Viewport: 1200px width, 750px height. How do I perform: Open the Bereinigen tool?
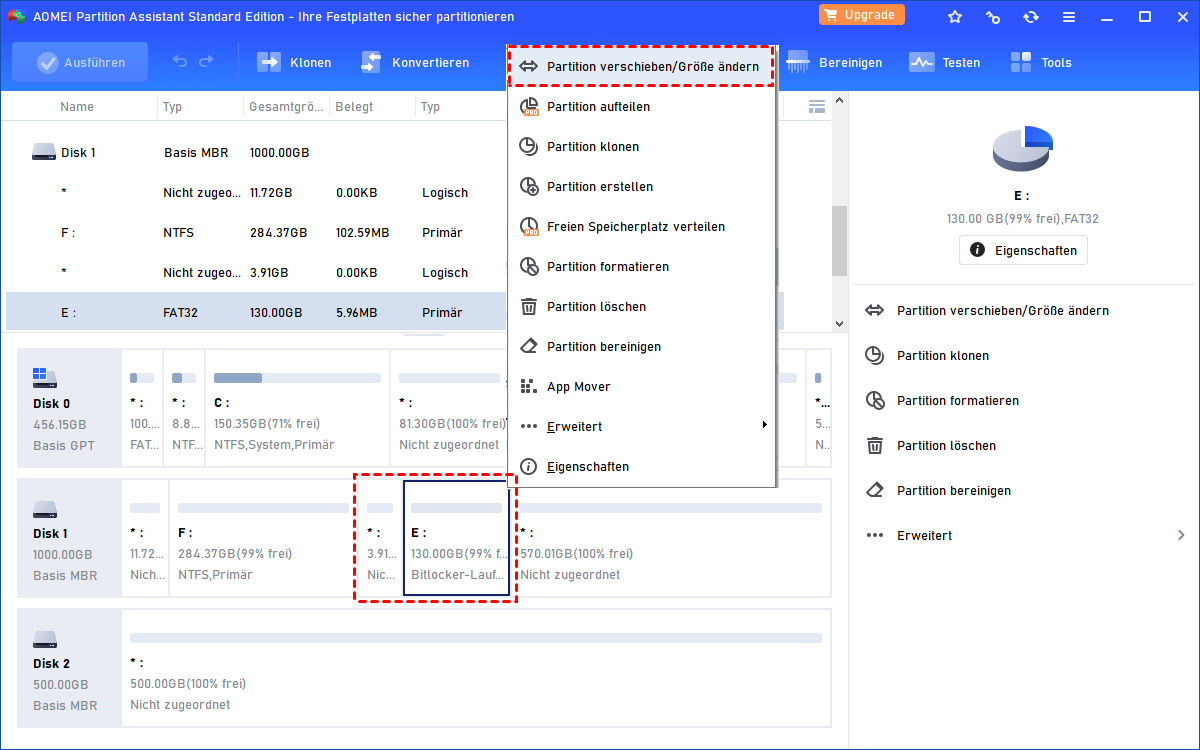834,62
